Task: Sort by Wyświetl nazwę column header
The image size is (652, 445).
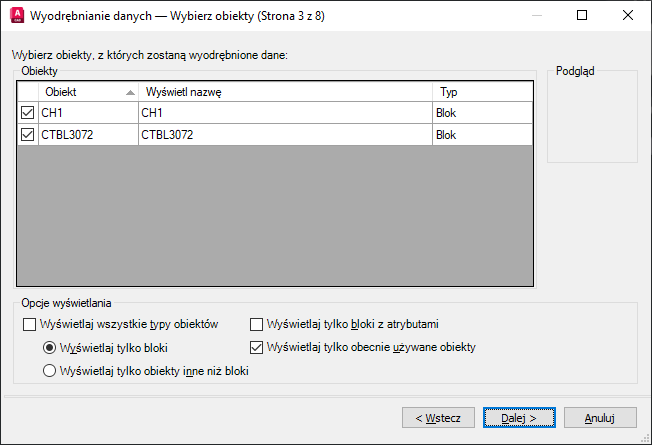Action: click(285, 92)
